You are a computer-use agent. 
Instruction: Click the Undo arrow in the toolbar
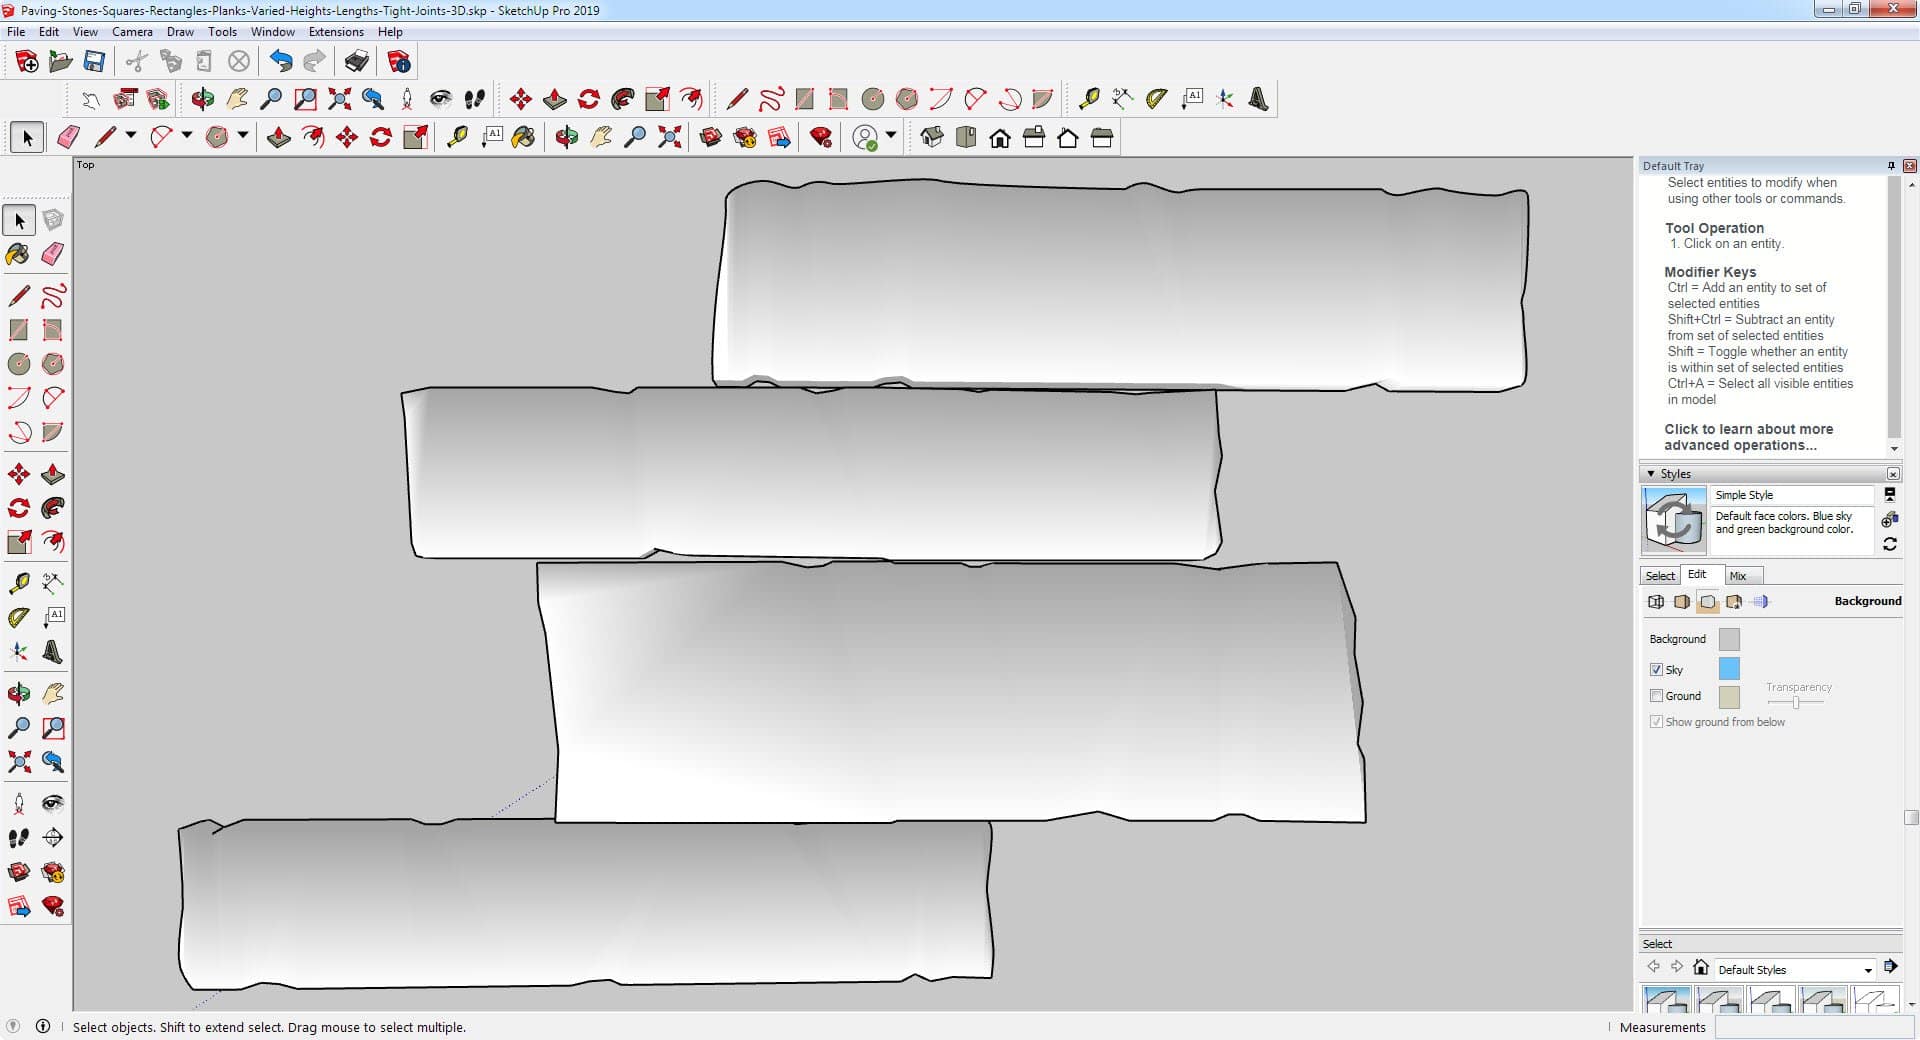[281, 62]
